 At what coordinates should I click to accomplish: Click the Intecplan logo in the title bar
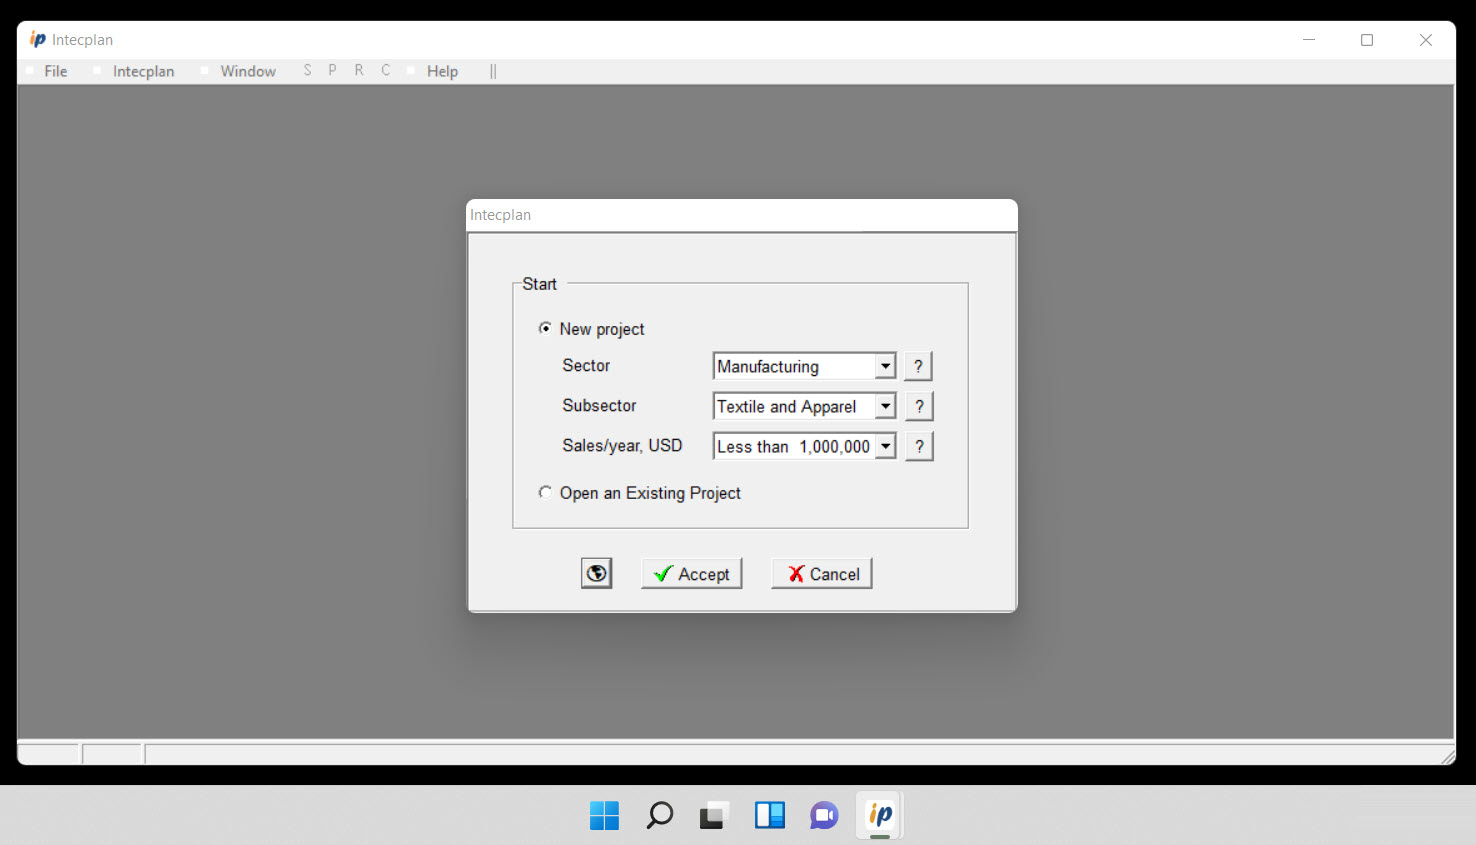[x=38, y=39]
